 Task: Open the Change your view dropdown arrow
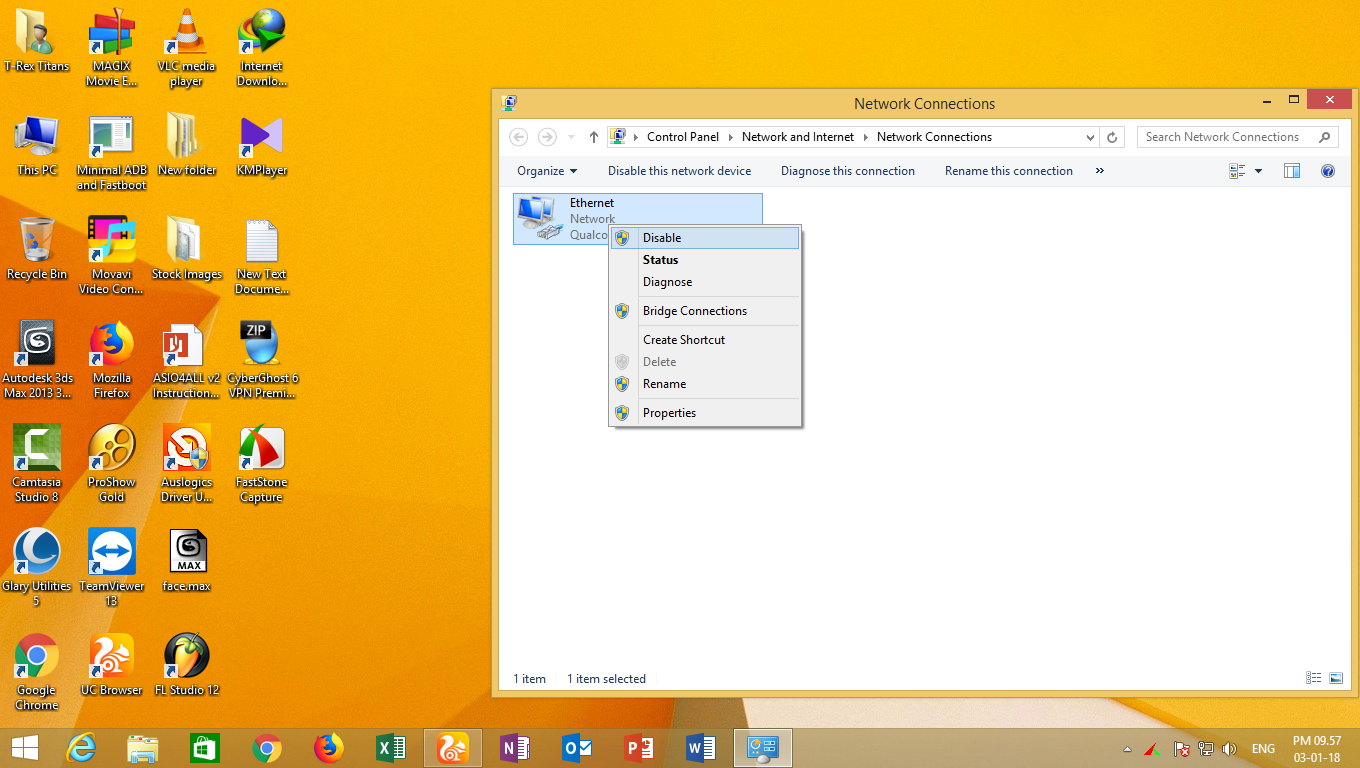coord(1258,171)
